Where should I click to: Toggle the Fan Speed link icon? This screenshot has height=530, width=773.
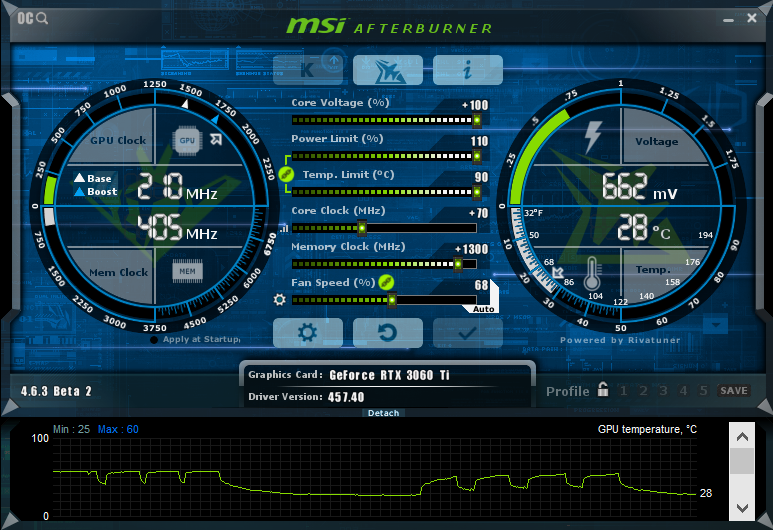[x=386, y=283]
